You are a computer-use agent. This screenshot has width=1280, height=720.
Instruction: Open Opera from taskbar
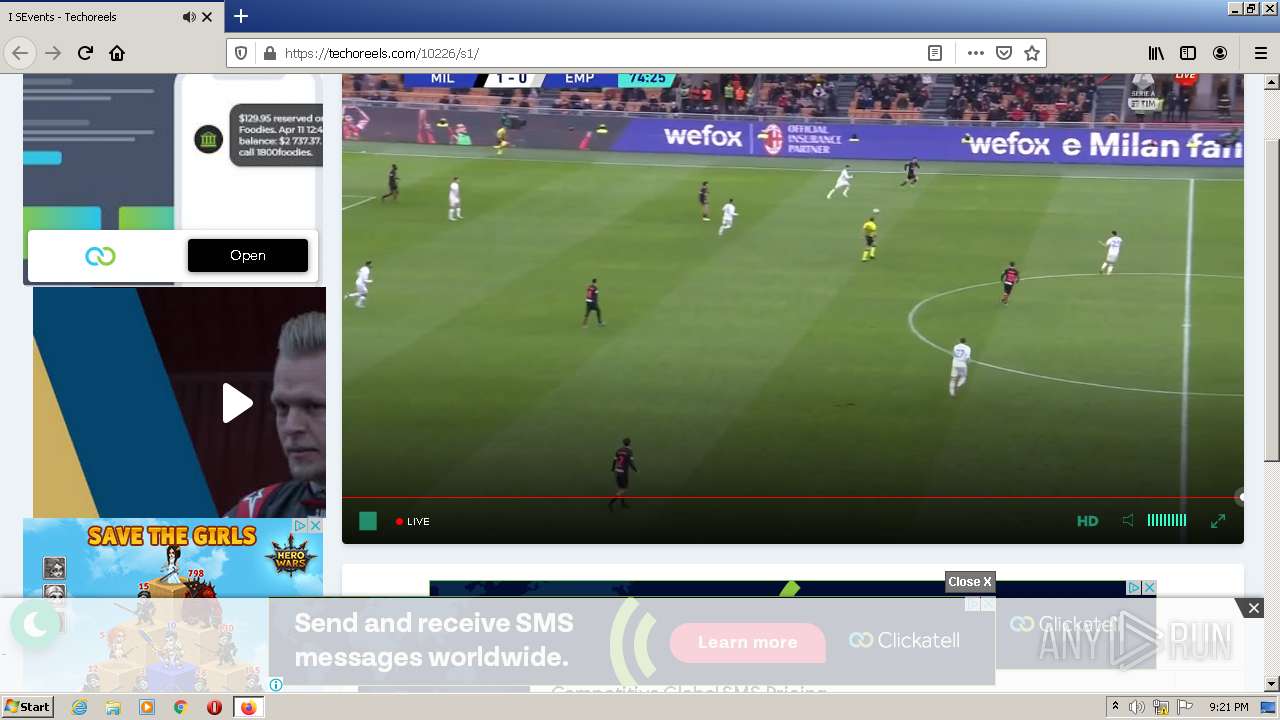214,707
